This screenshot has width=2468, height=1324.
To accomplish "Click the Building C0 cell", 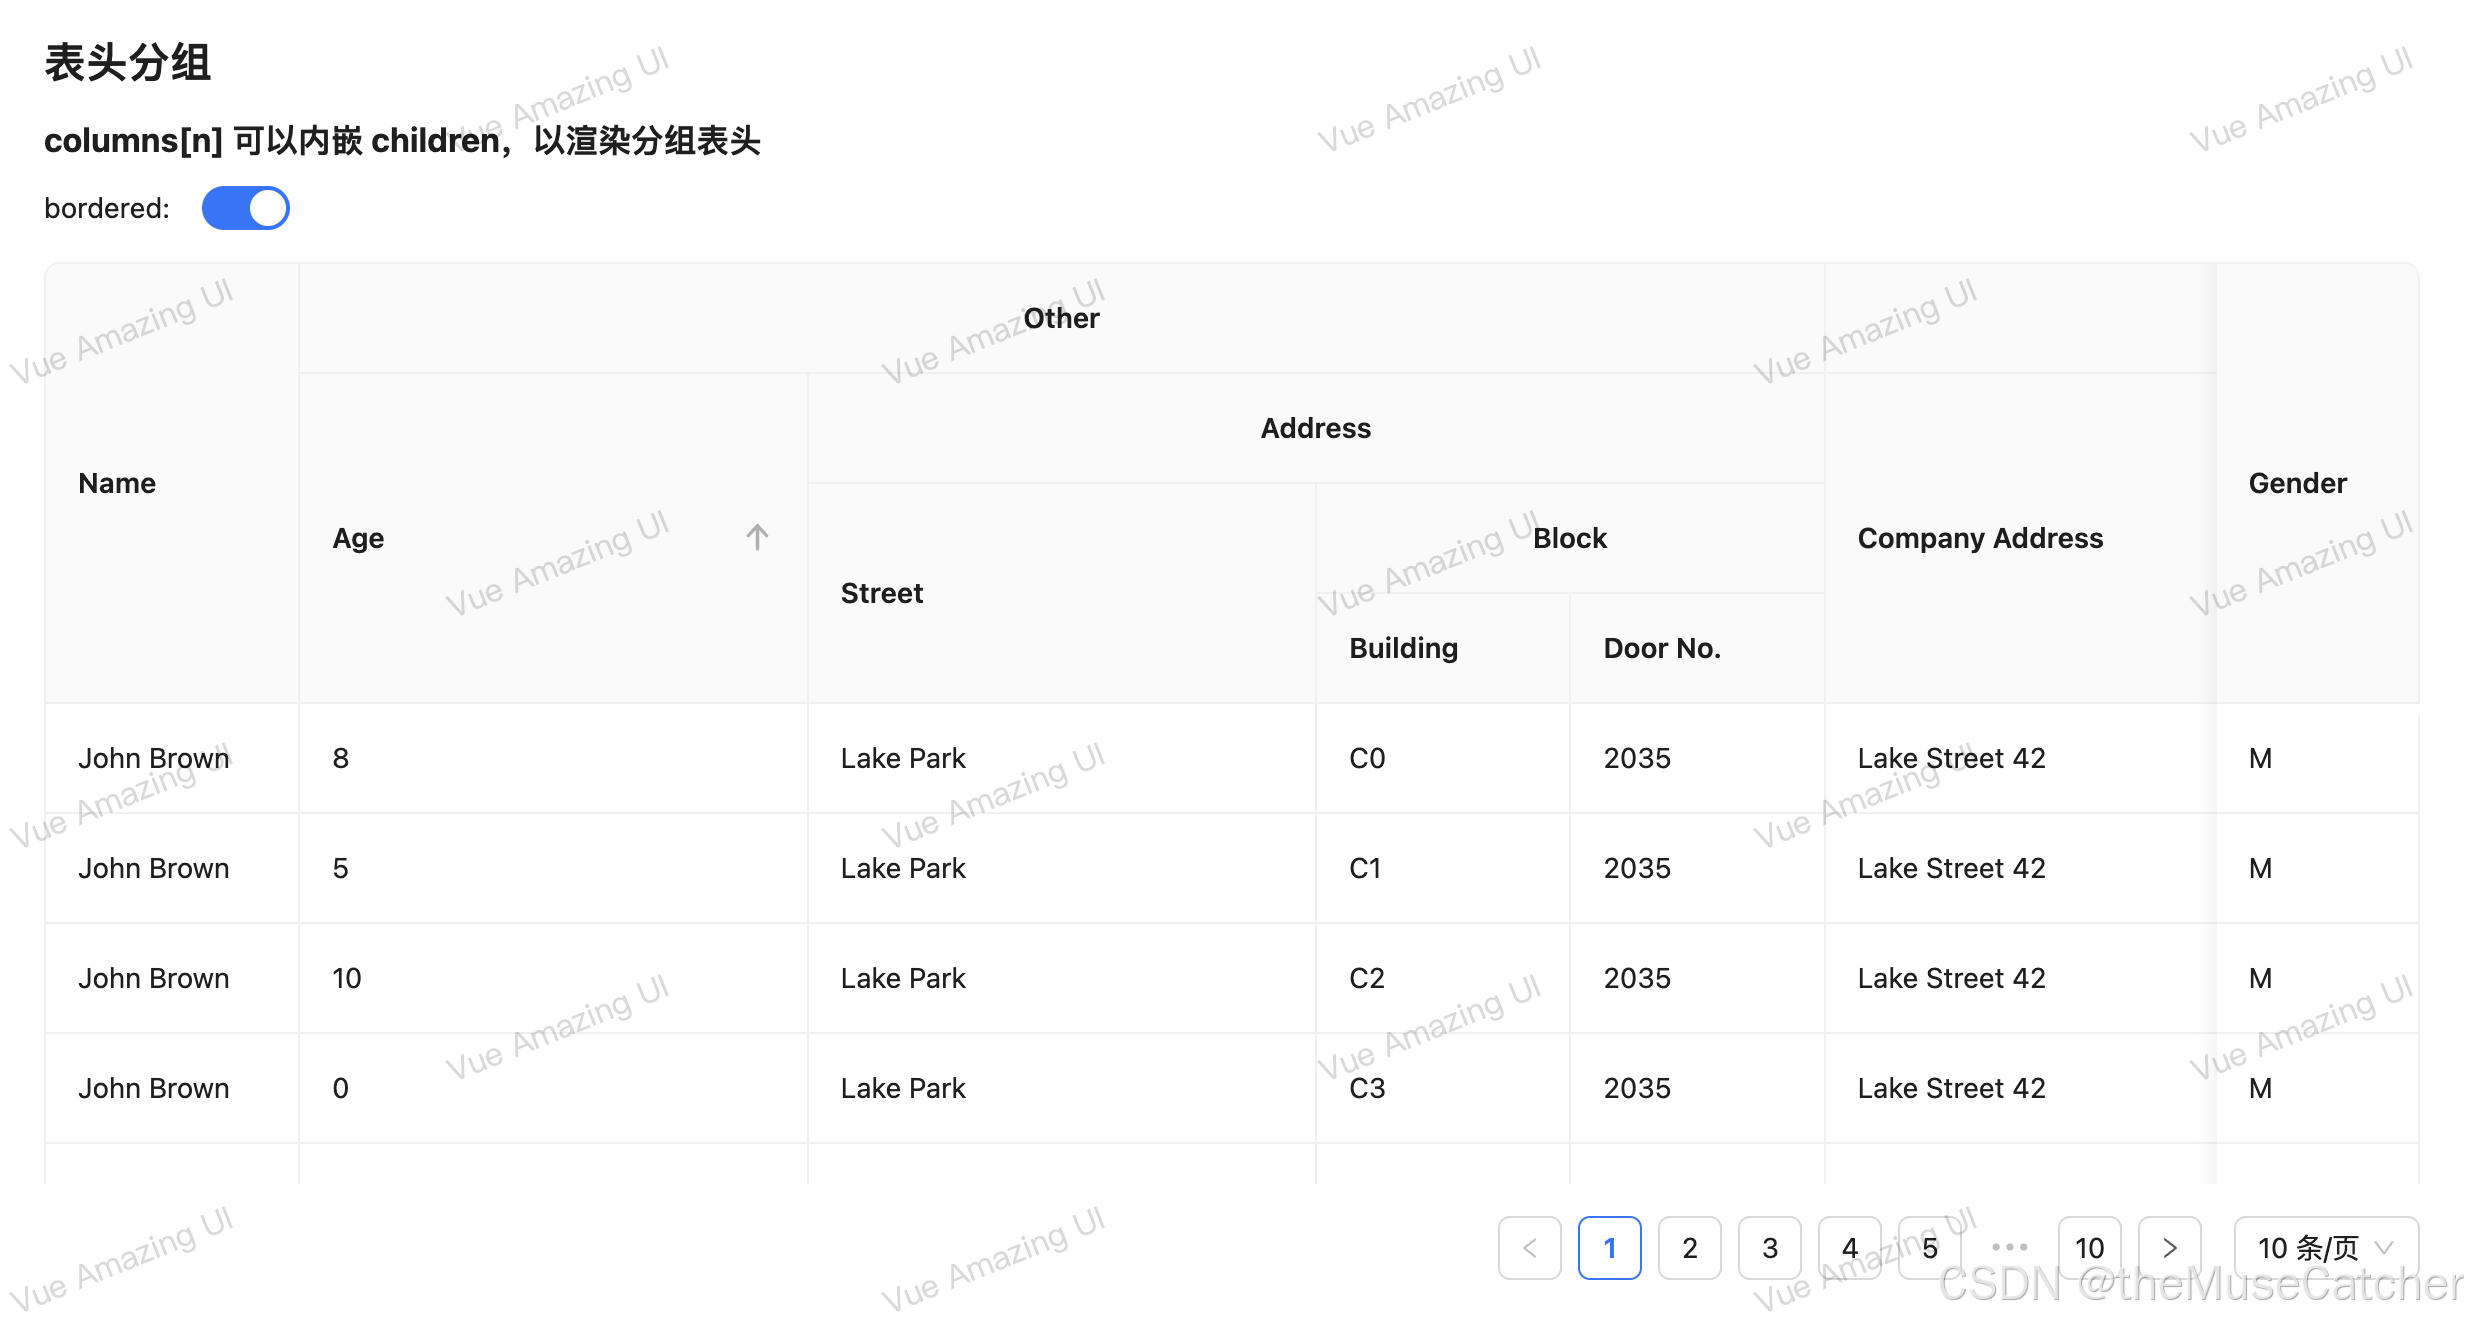I will tap(1367, 758).
